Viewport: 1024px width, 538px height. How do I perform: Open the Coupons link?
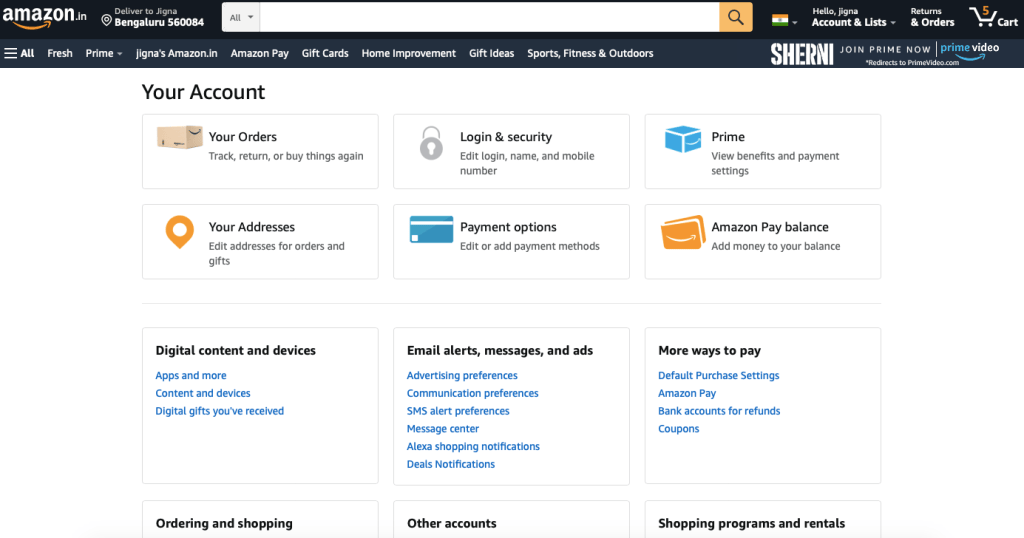679,429
